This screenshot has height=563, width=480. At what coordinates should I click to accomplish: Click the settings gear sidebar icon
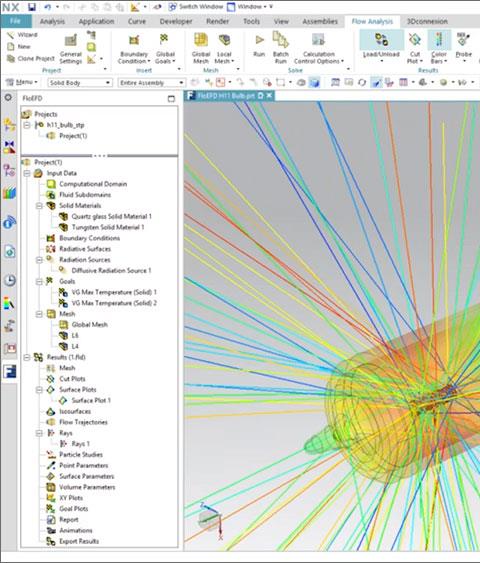coord(8,98)
